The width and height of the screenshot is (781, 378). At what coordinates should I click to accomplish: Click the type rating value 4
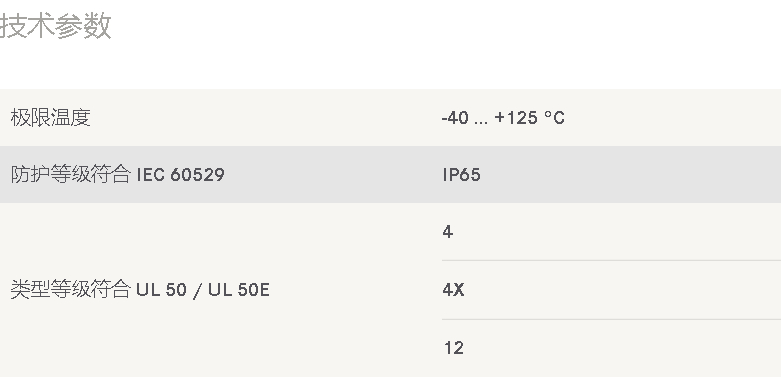pyautogui.click(x=447, y=232)
